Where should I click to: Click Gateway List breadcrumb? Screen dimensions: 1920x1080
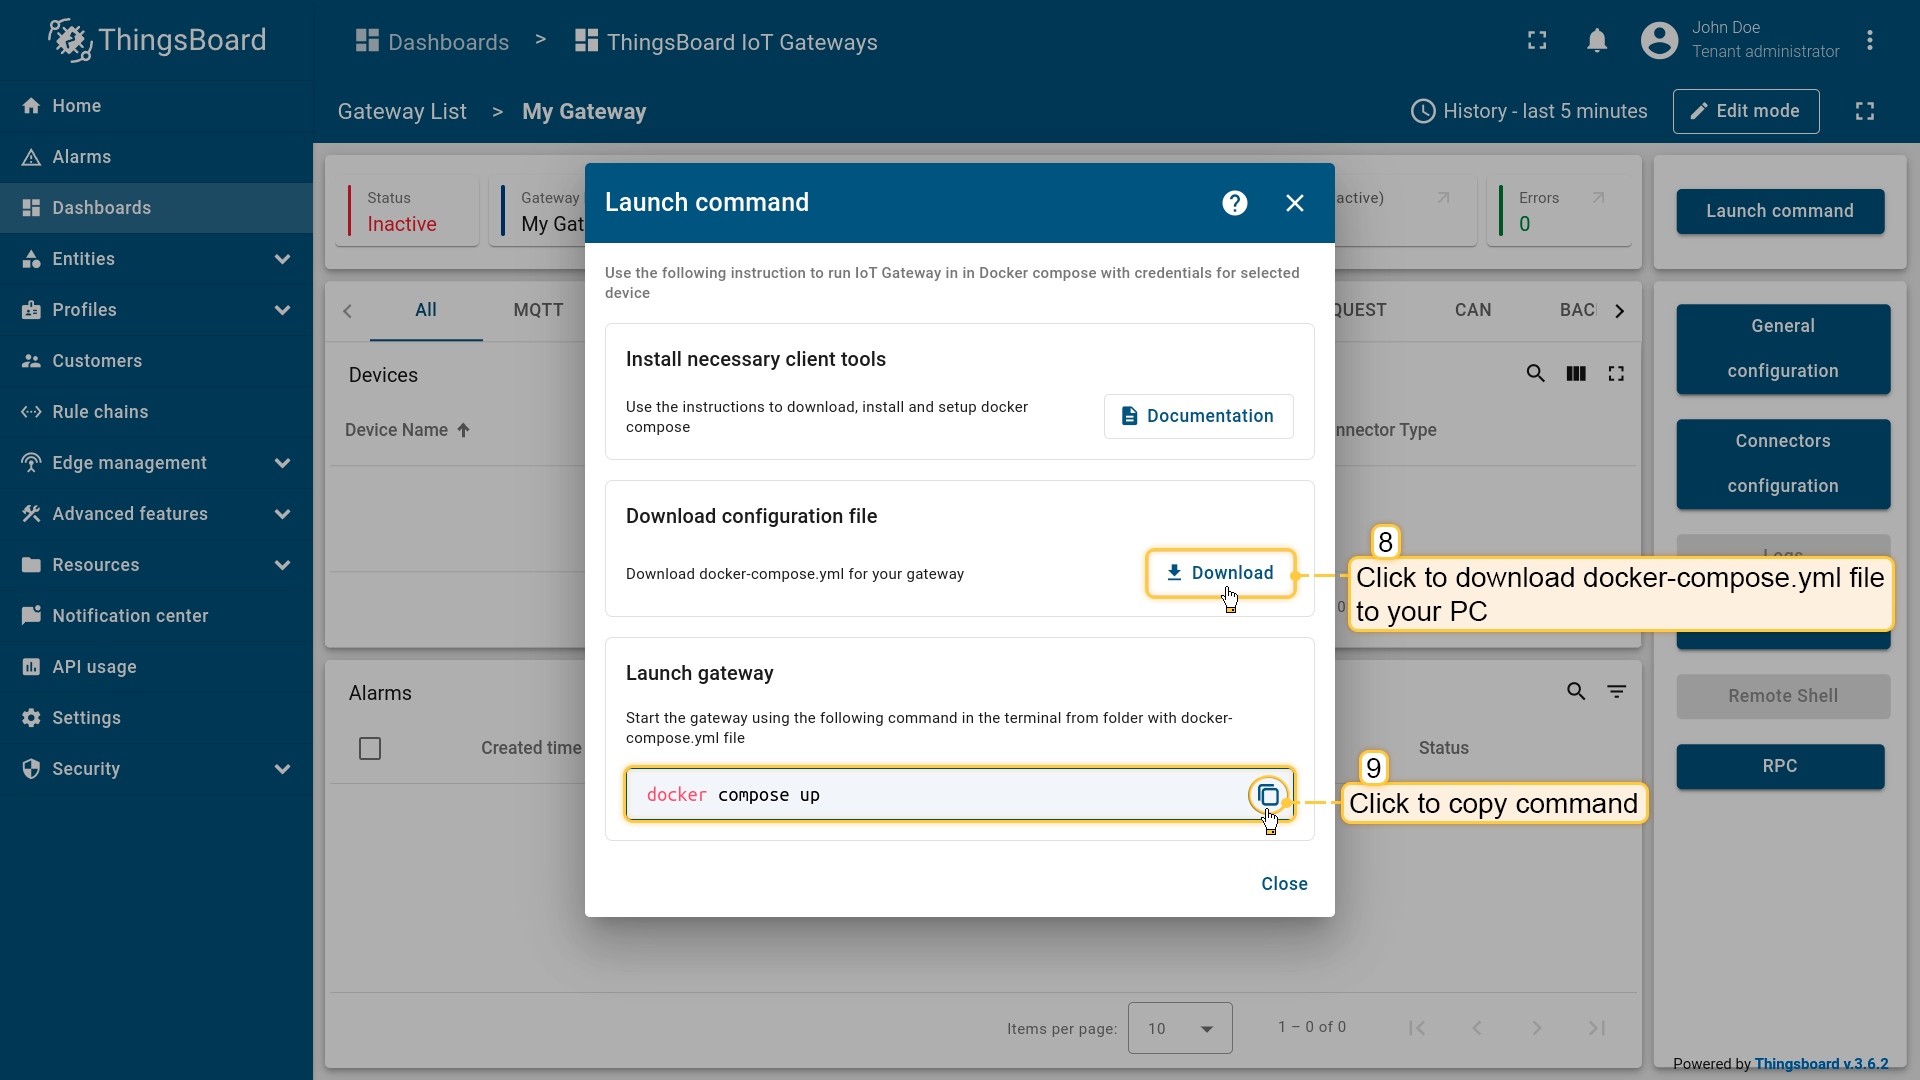pyautogui.click(x=402, y=112)
